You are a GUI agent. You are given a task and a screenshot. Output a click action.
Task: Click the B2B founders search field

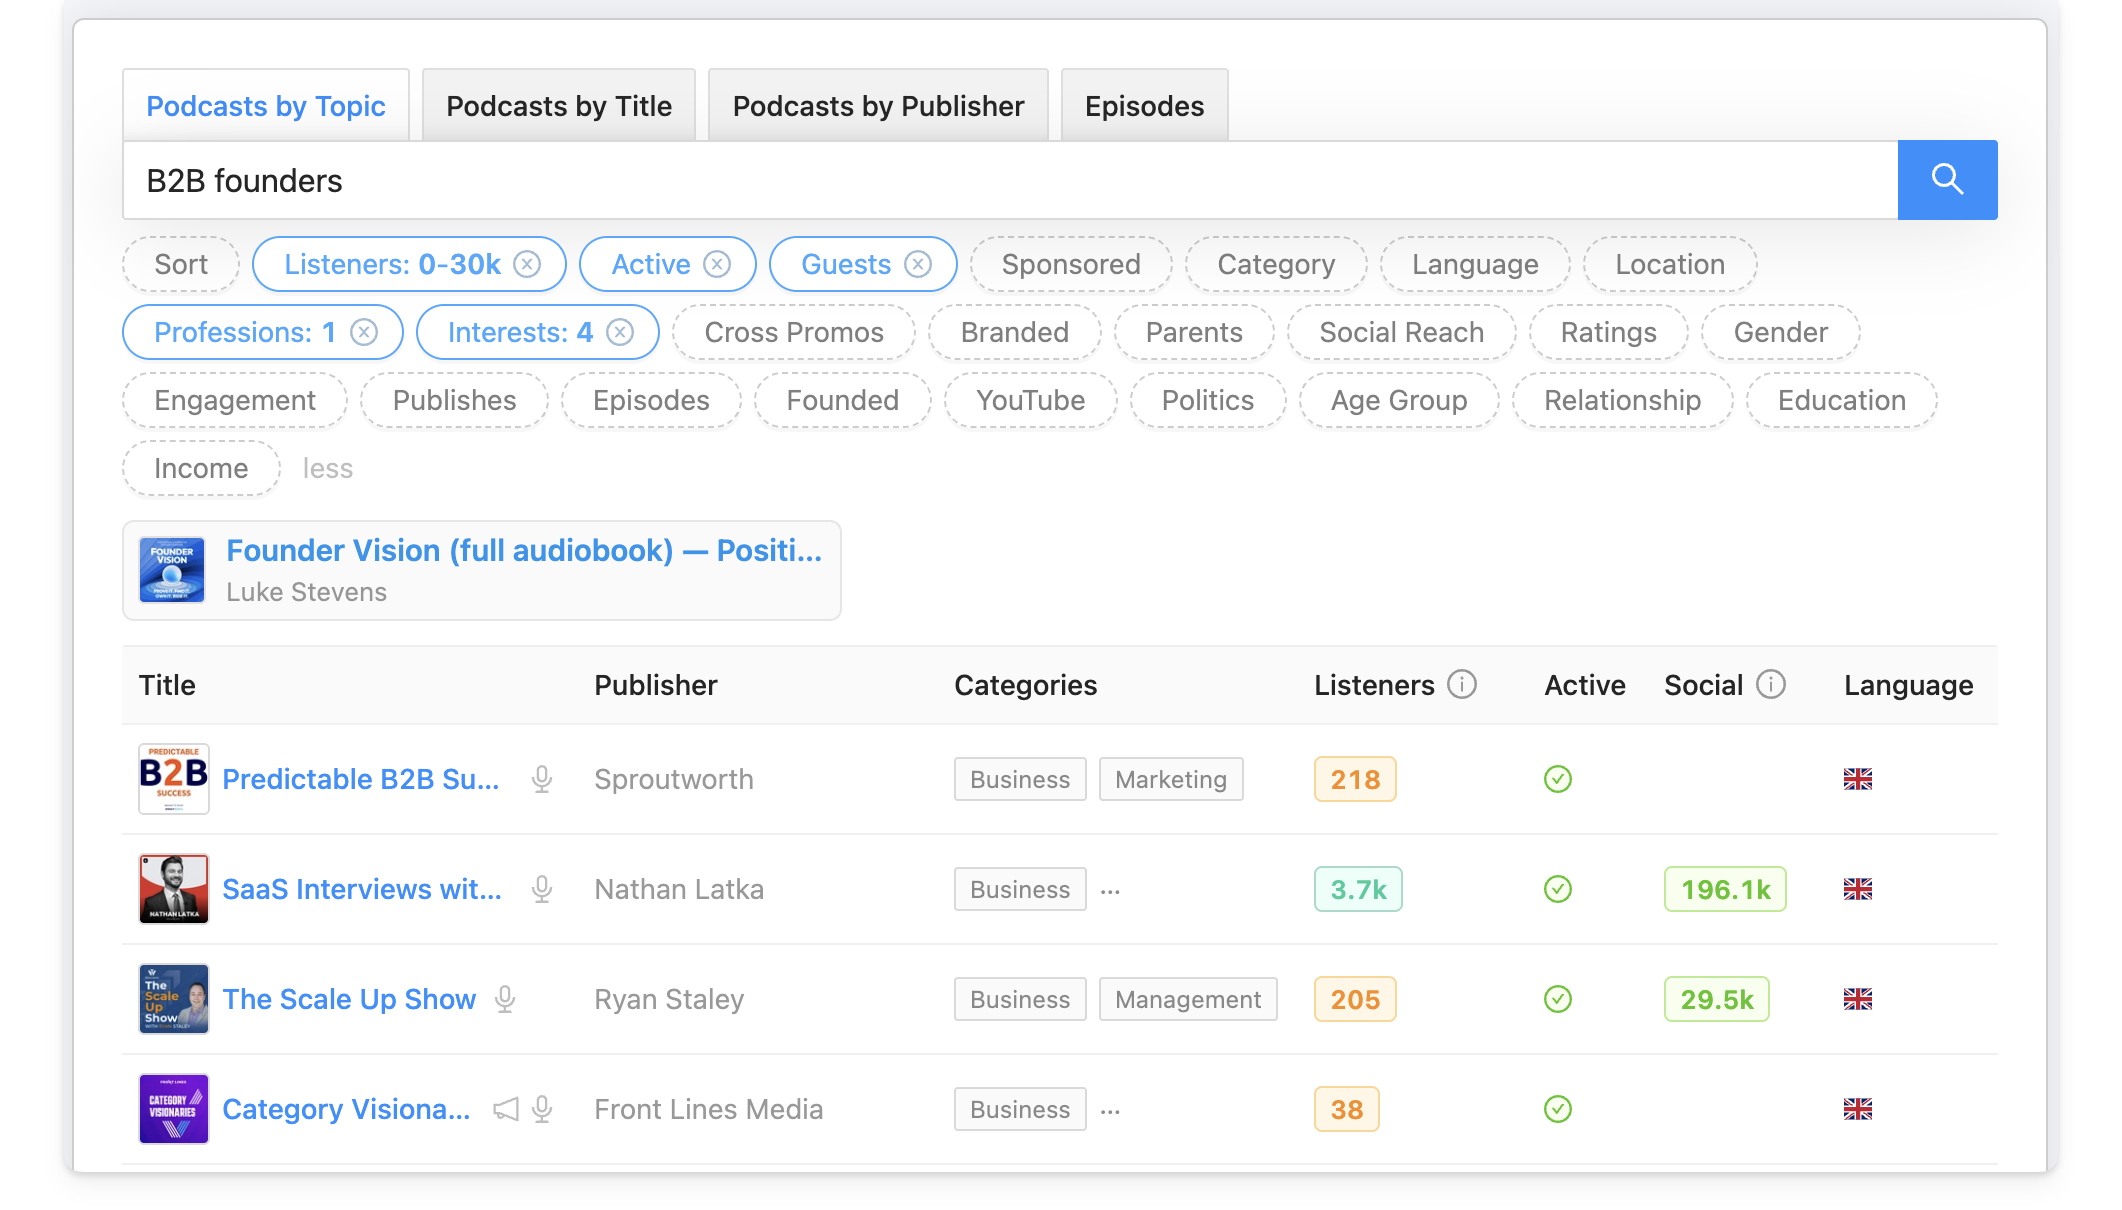point(1010,180)
